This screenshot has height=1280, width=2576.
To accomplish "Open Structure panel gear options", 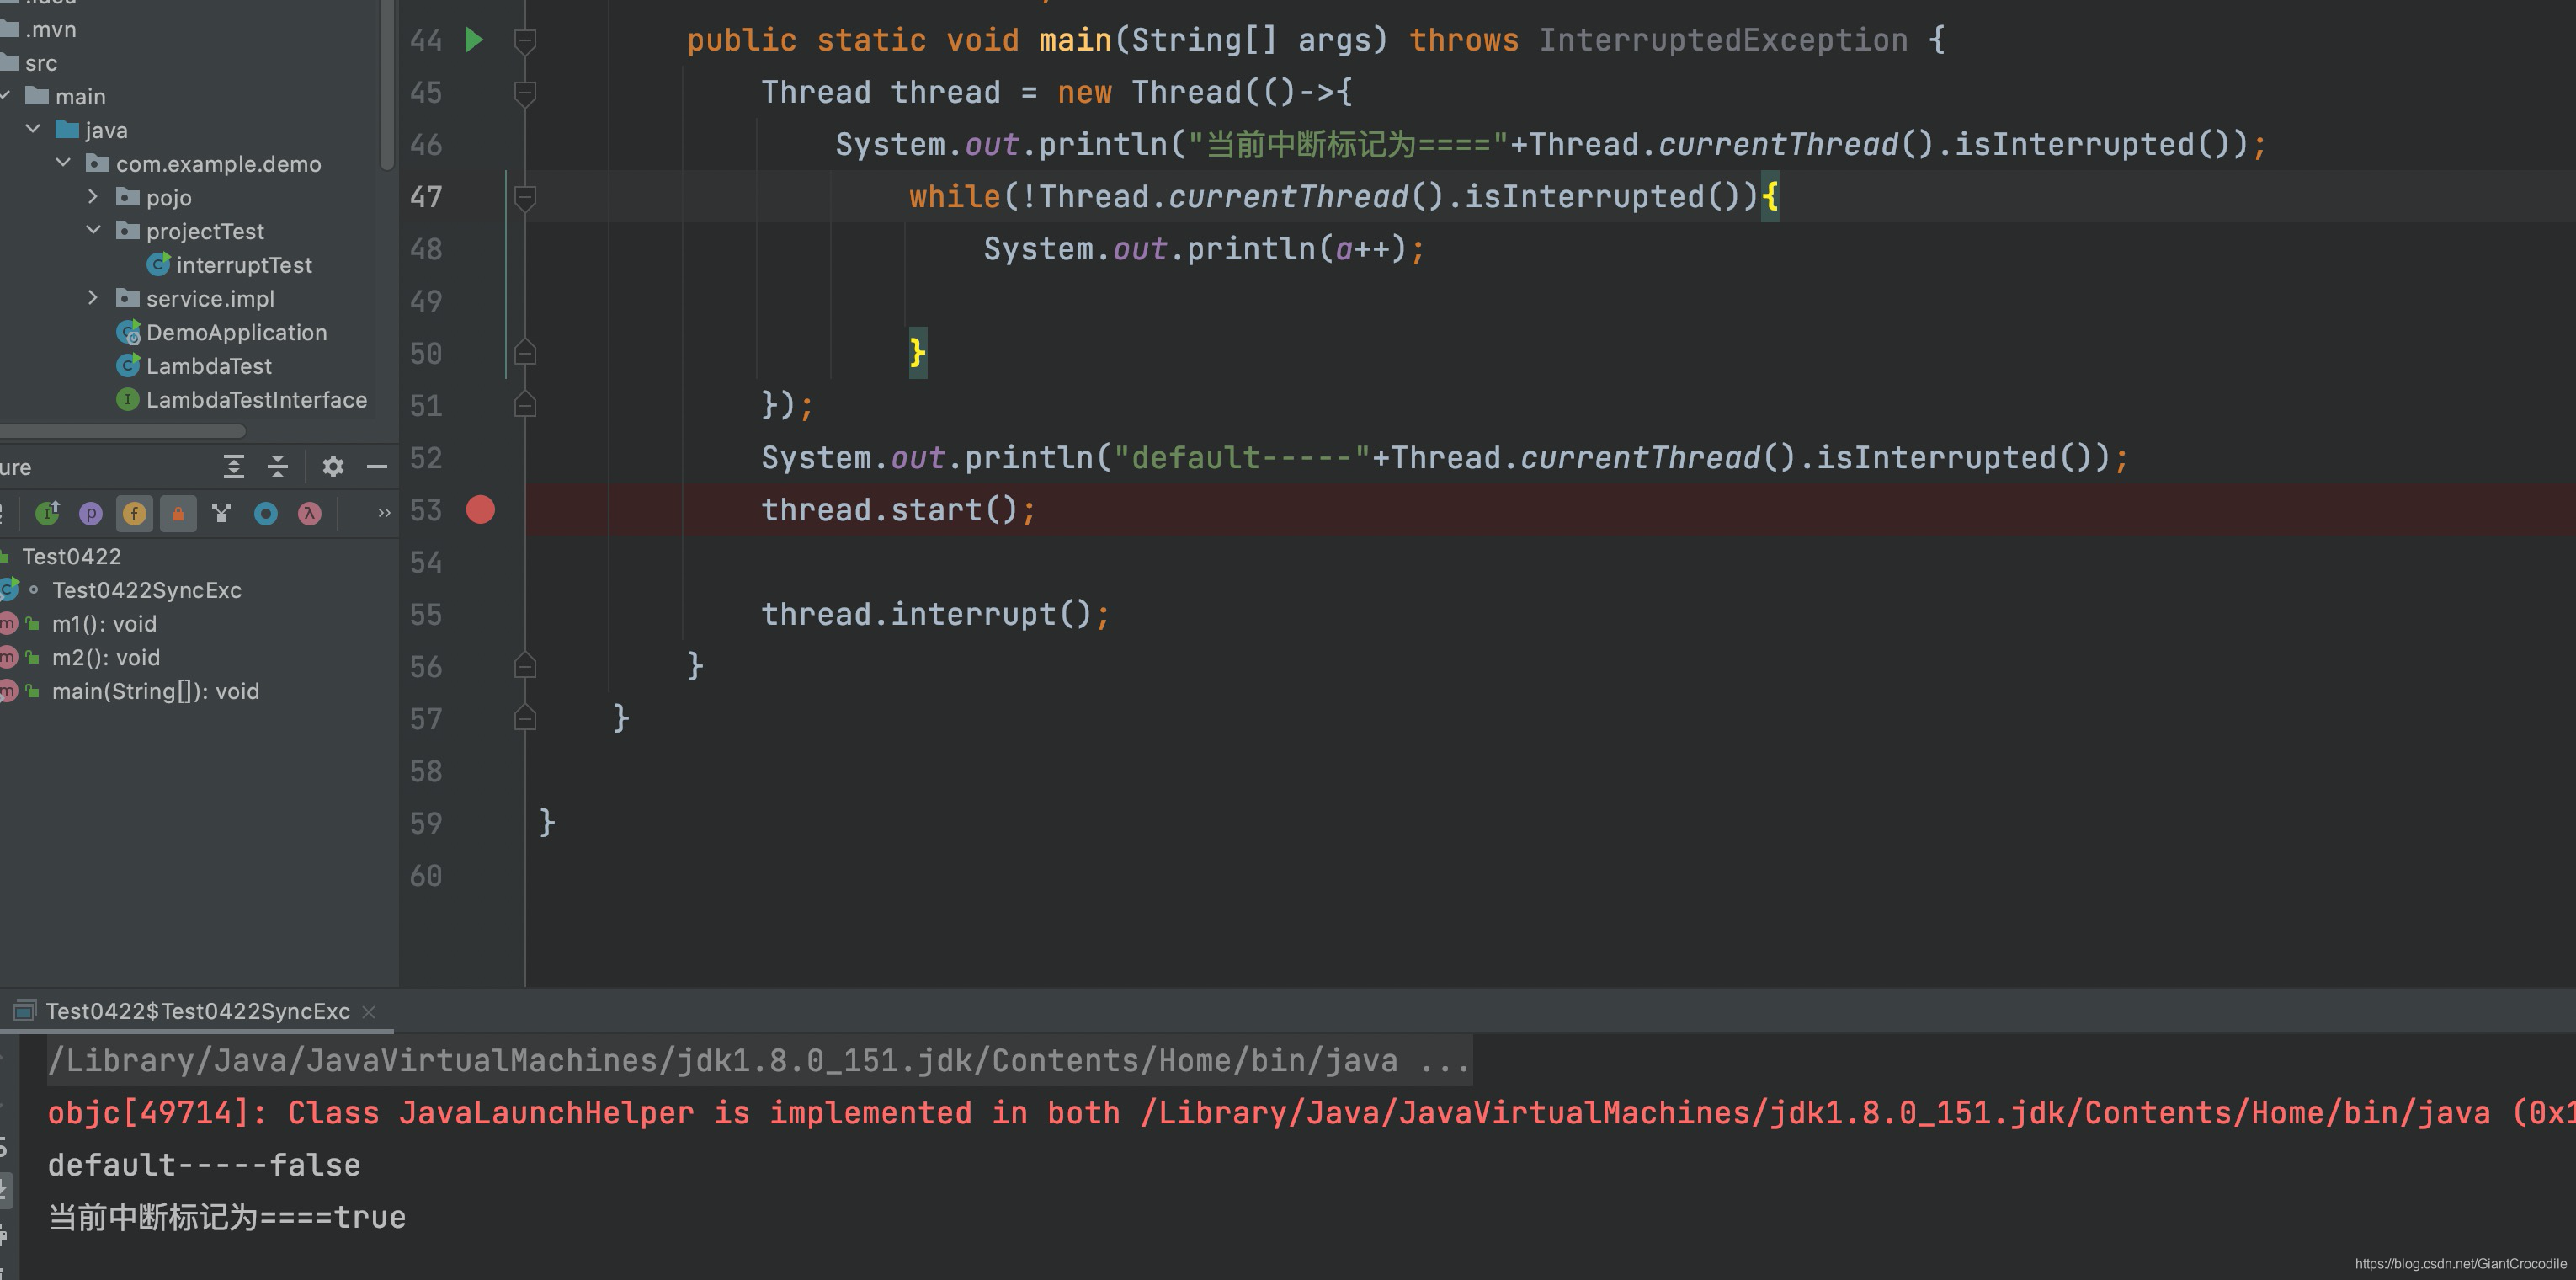I will (333, 466).
